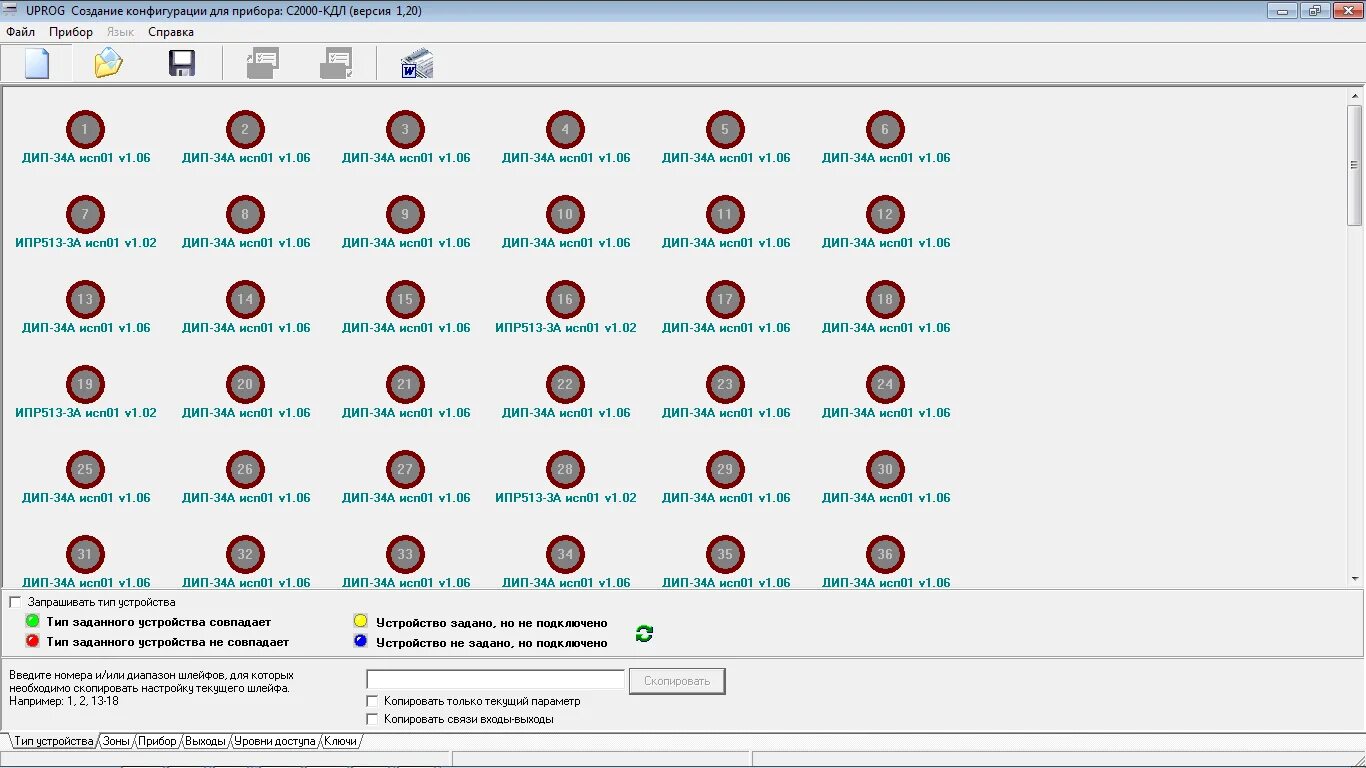Select device address 5 circle

(725, 129)
